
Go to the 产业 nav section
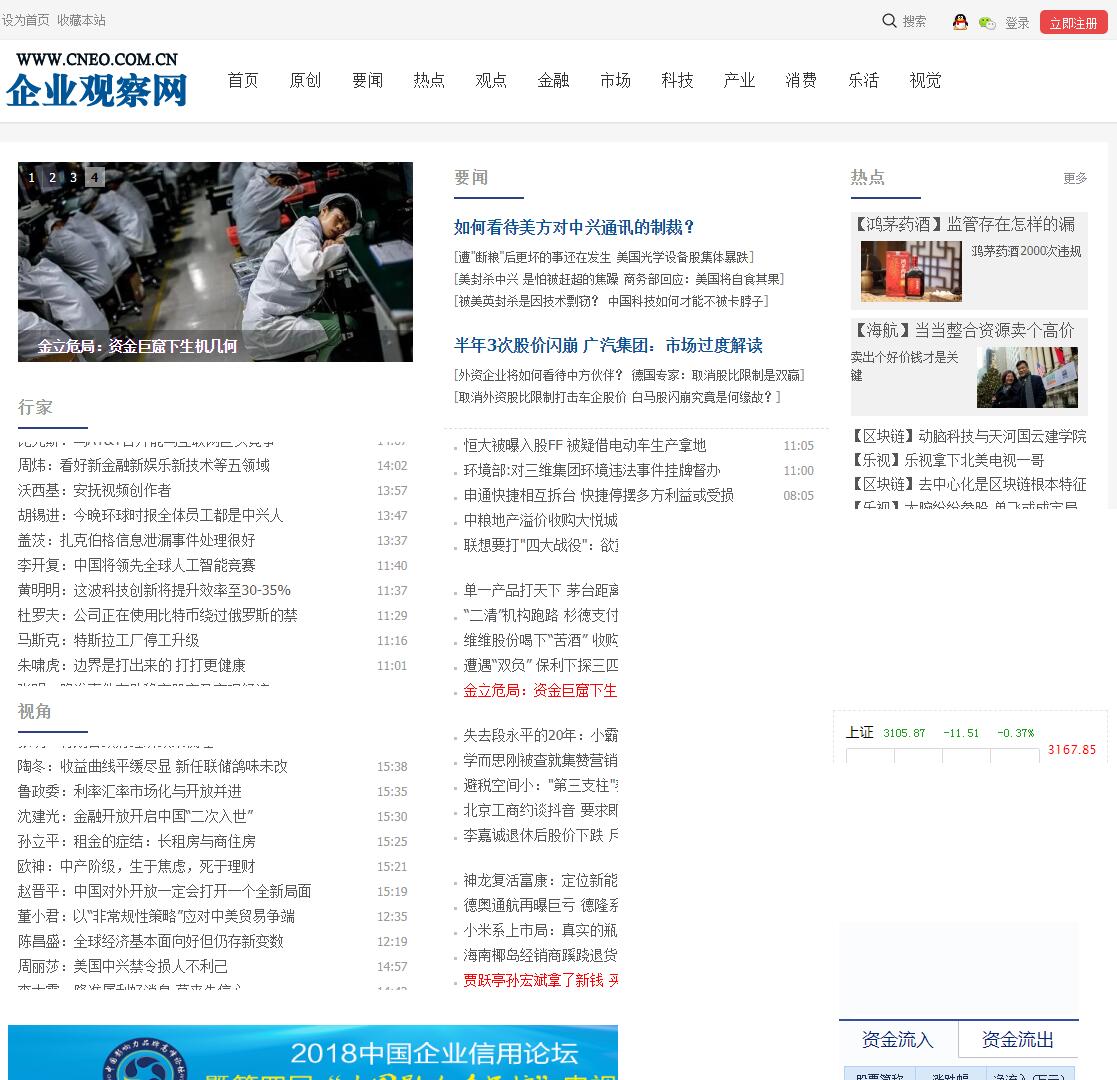click(739, 81)
